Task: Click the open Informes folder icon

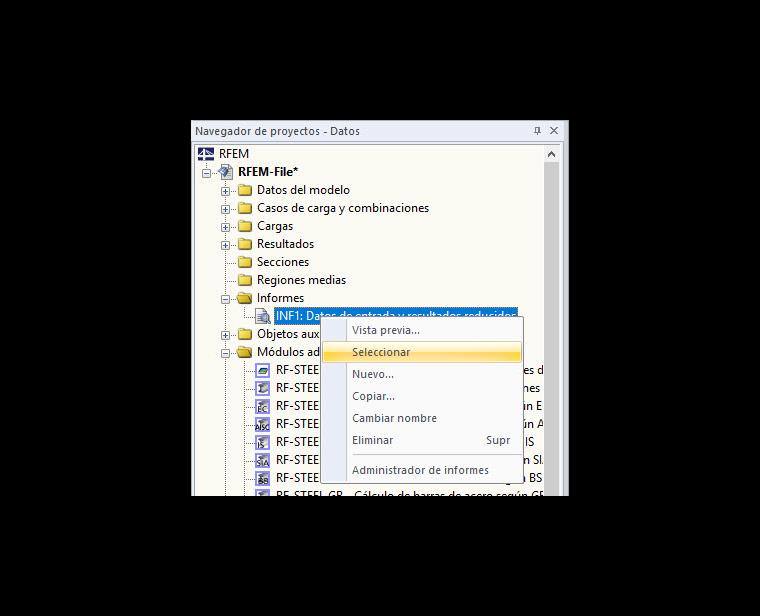Action: [245, 298]
